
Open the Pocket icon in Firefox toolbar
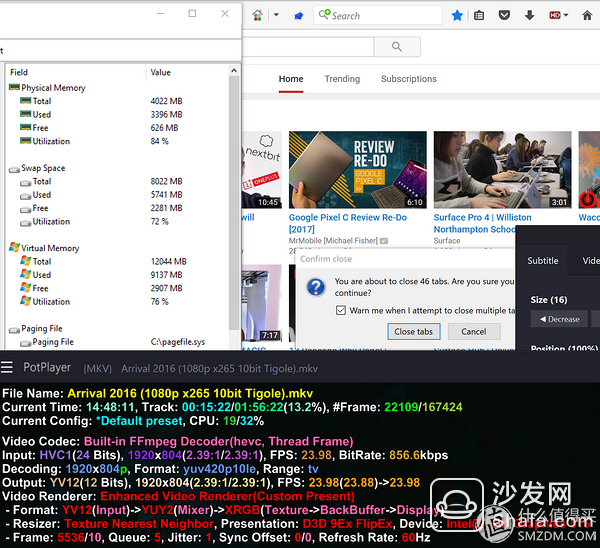click(503, 16)
